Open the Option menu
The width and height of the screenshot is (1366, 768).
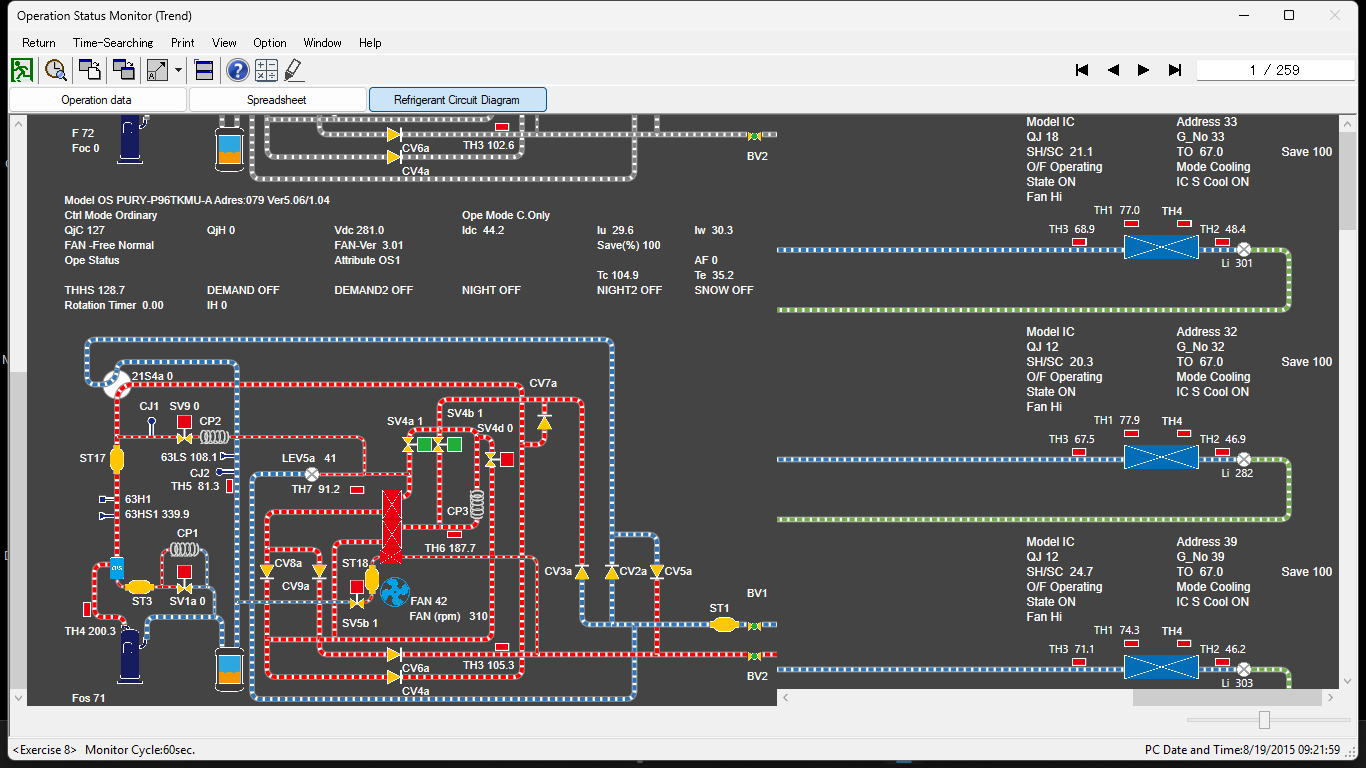(x=269, y=43)
